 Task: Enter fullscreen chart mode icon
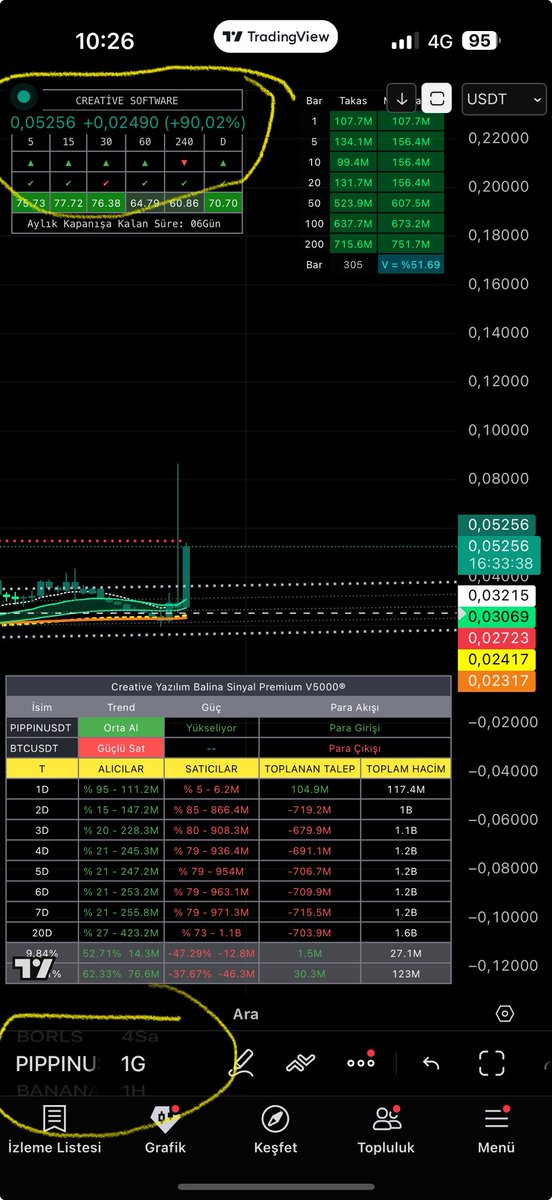[491, 1063]
